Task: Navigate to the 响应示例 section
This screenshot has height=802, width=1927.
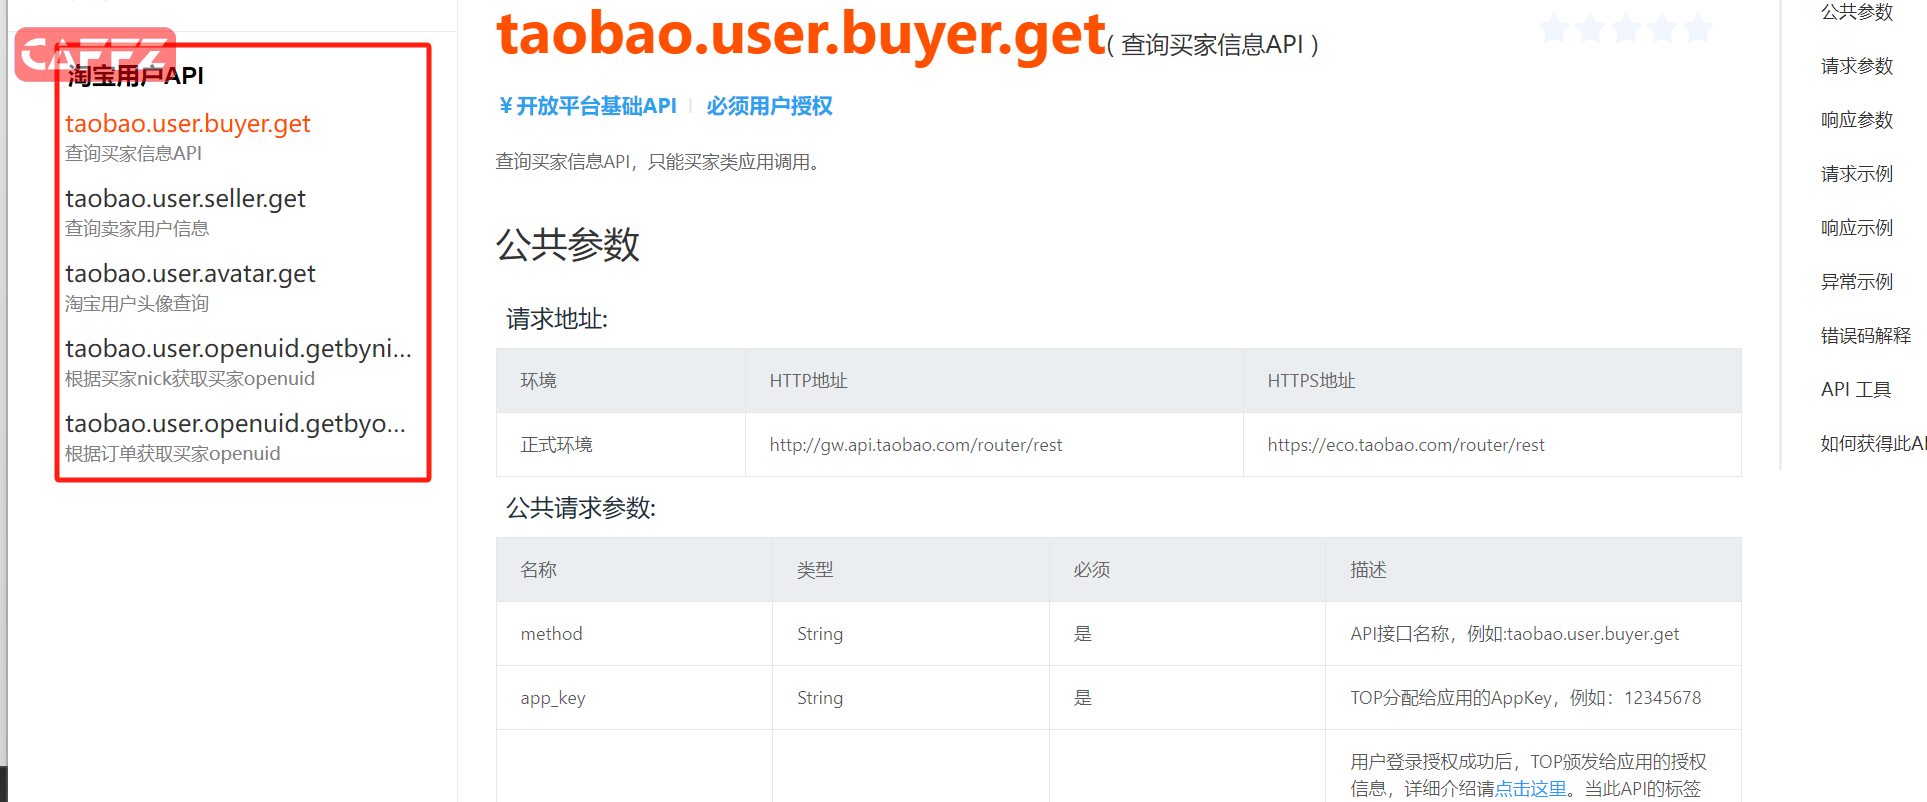Action: [x=1856, y=228]
